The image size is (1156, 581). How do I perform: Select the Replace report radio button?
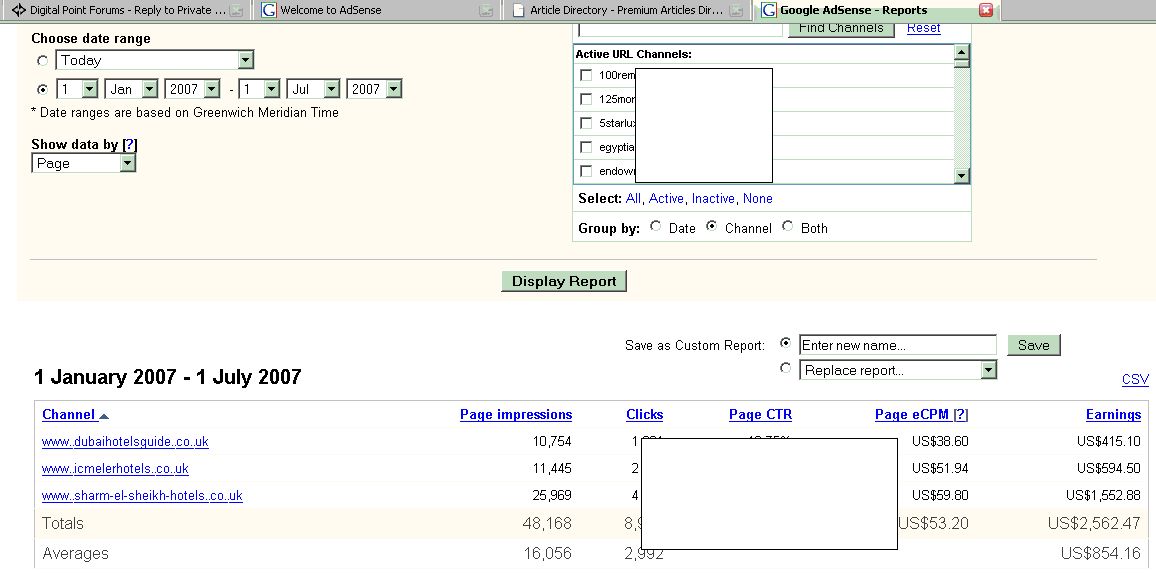coord(785,368)
